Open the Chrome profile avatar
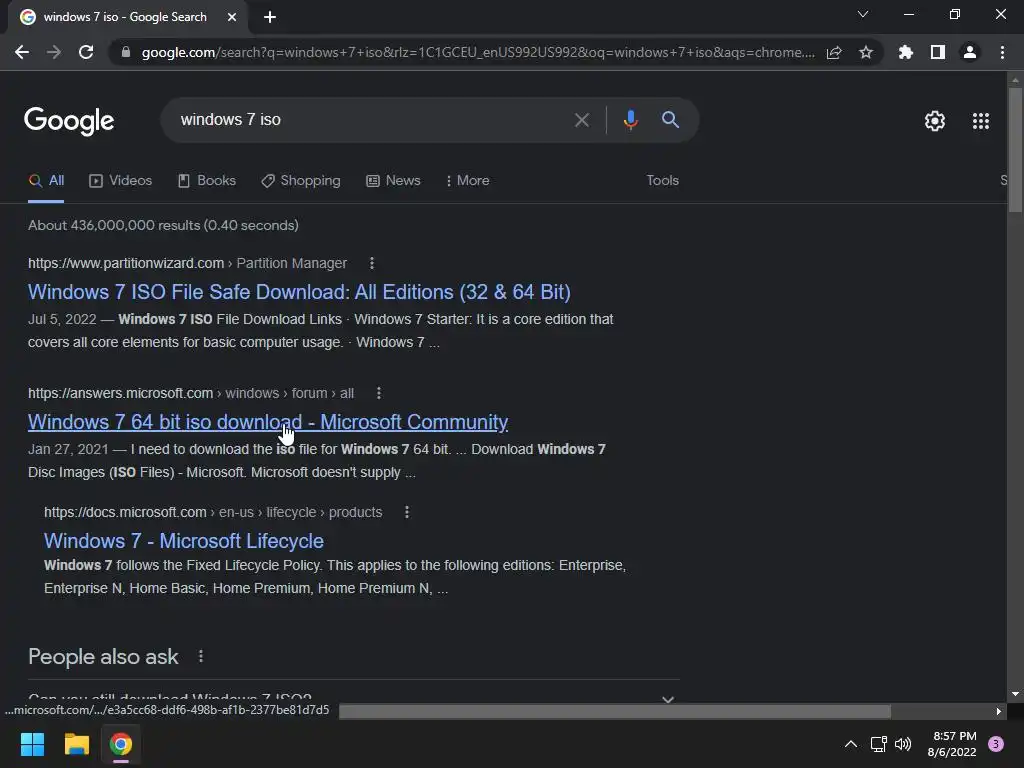Viewport: 1024px width, 768px height. point(970,52)
